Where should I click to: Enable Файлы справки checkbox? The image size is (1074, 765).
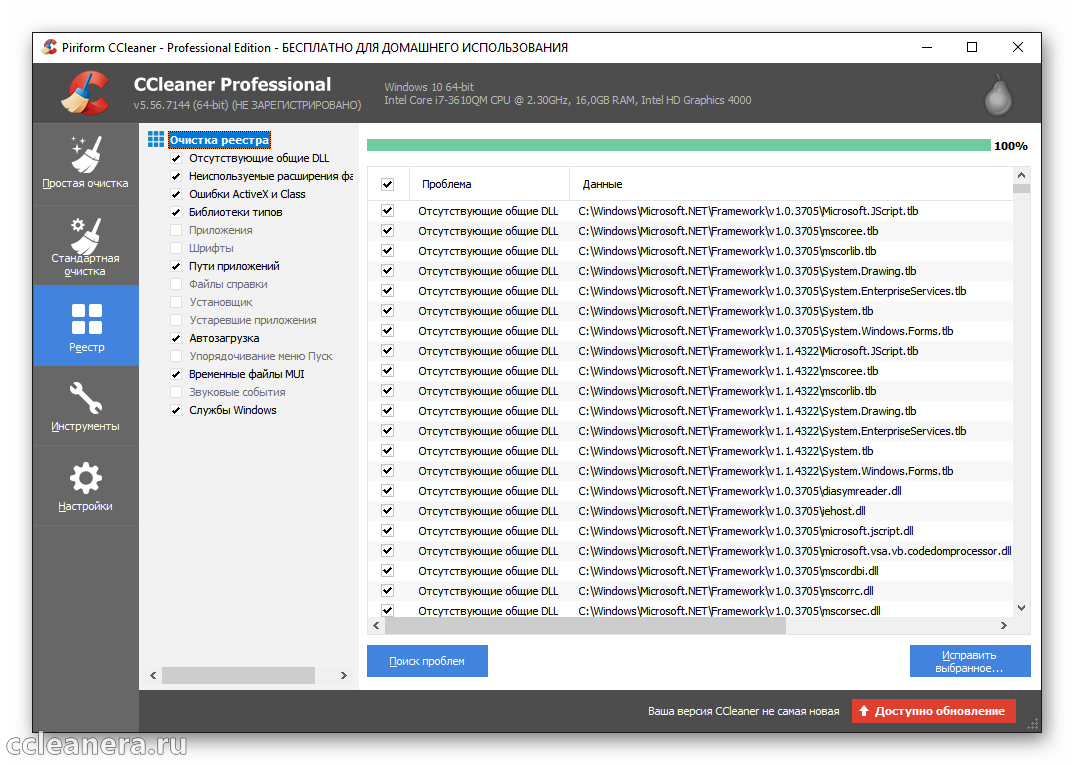pos(176,284)
